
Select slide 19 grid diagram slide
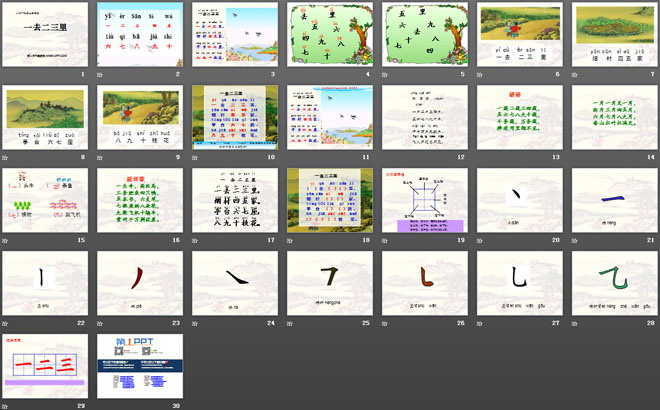coord(425,200)
